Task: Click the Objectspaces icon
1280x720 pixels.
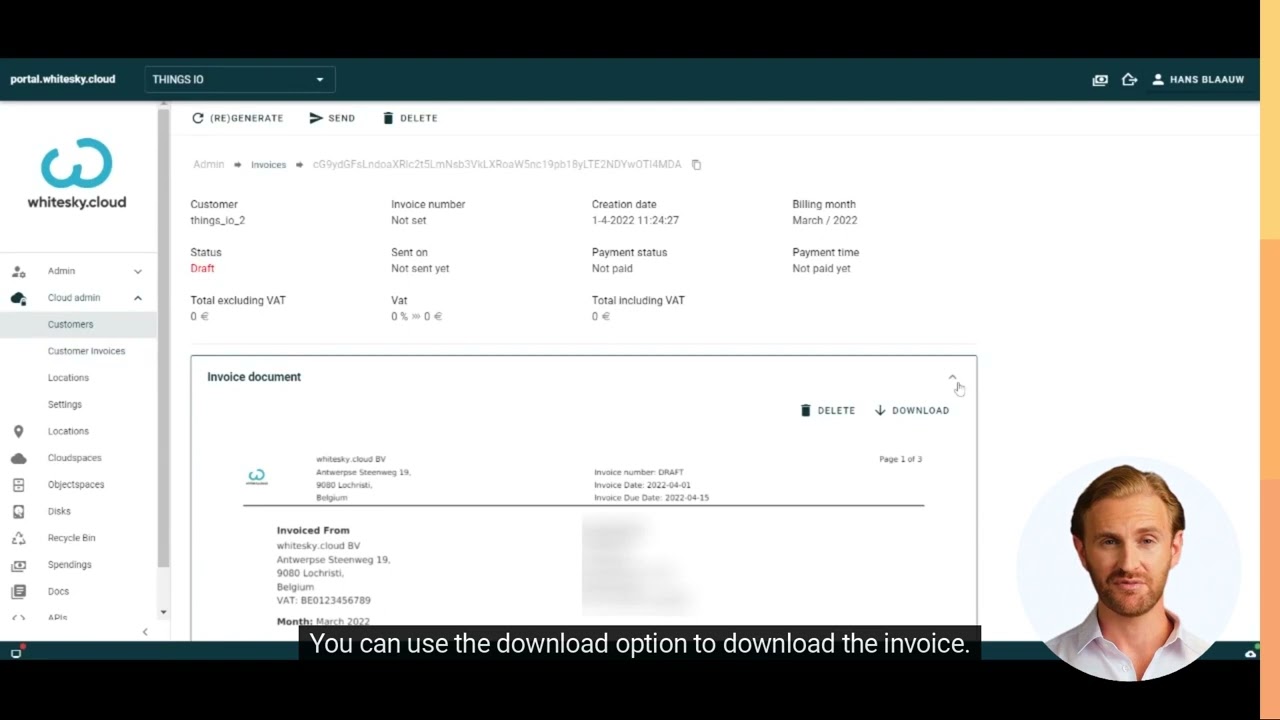Action: pos(18,485)
